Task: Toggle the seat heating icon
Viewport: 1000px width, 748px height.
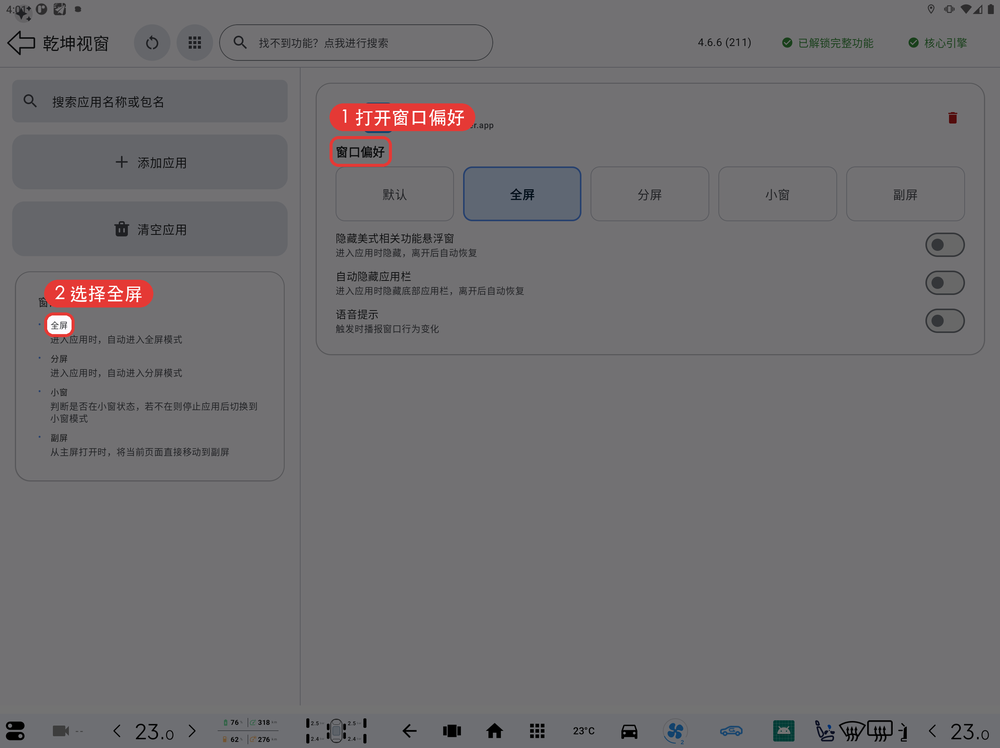Action: 825,731
